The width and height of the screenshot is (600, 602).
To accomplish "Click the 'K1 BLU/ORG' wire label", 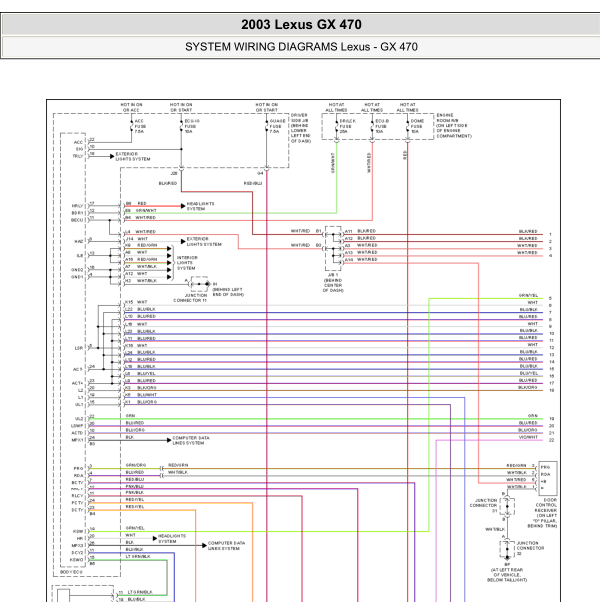I will (141, 402).
